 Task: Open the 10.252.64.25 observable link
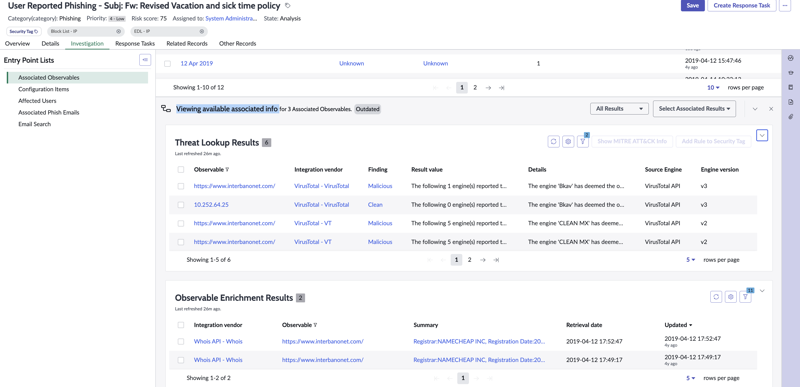tap(212, 205)
